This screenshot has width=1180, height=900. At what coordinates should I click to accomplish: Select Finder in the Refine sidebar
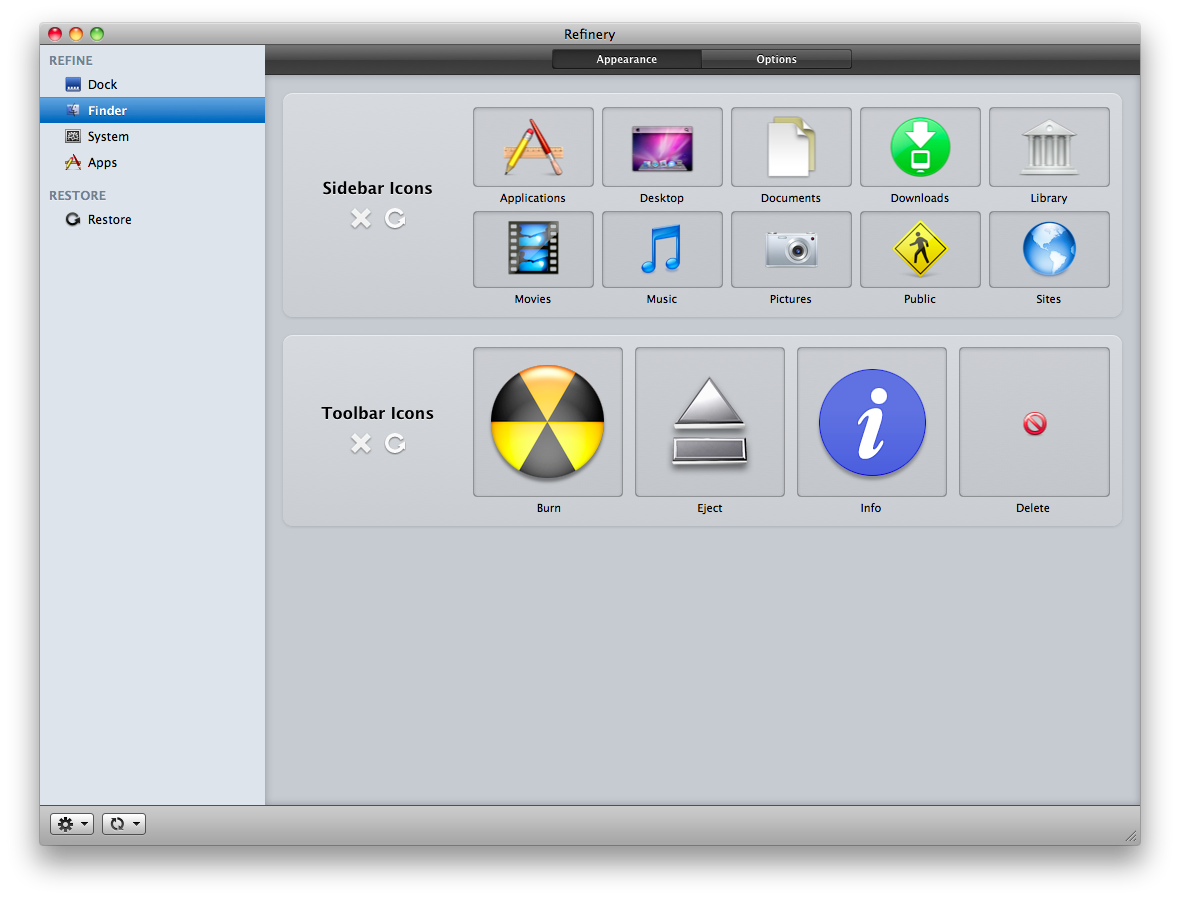[152, 110]
